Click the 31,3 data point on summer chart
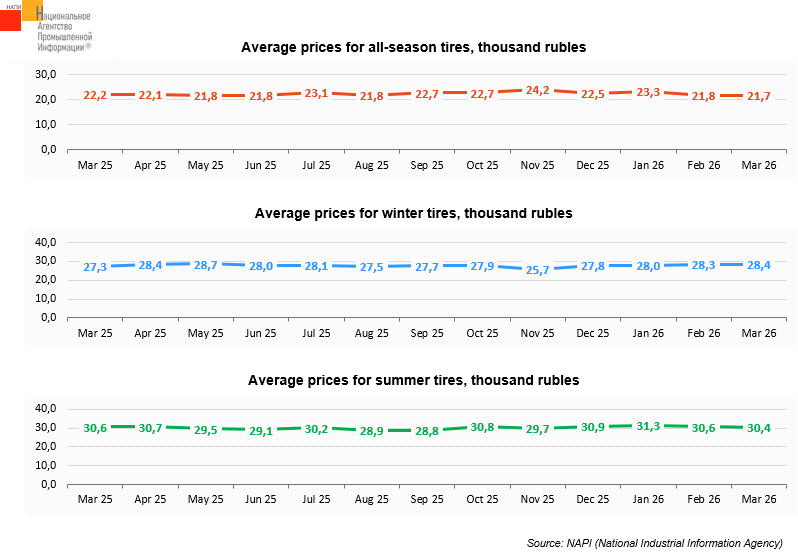Image resolution: width=798 pixels, height=556 pixels. click(x=648, y=426)
